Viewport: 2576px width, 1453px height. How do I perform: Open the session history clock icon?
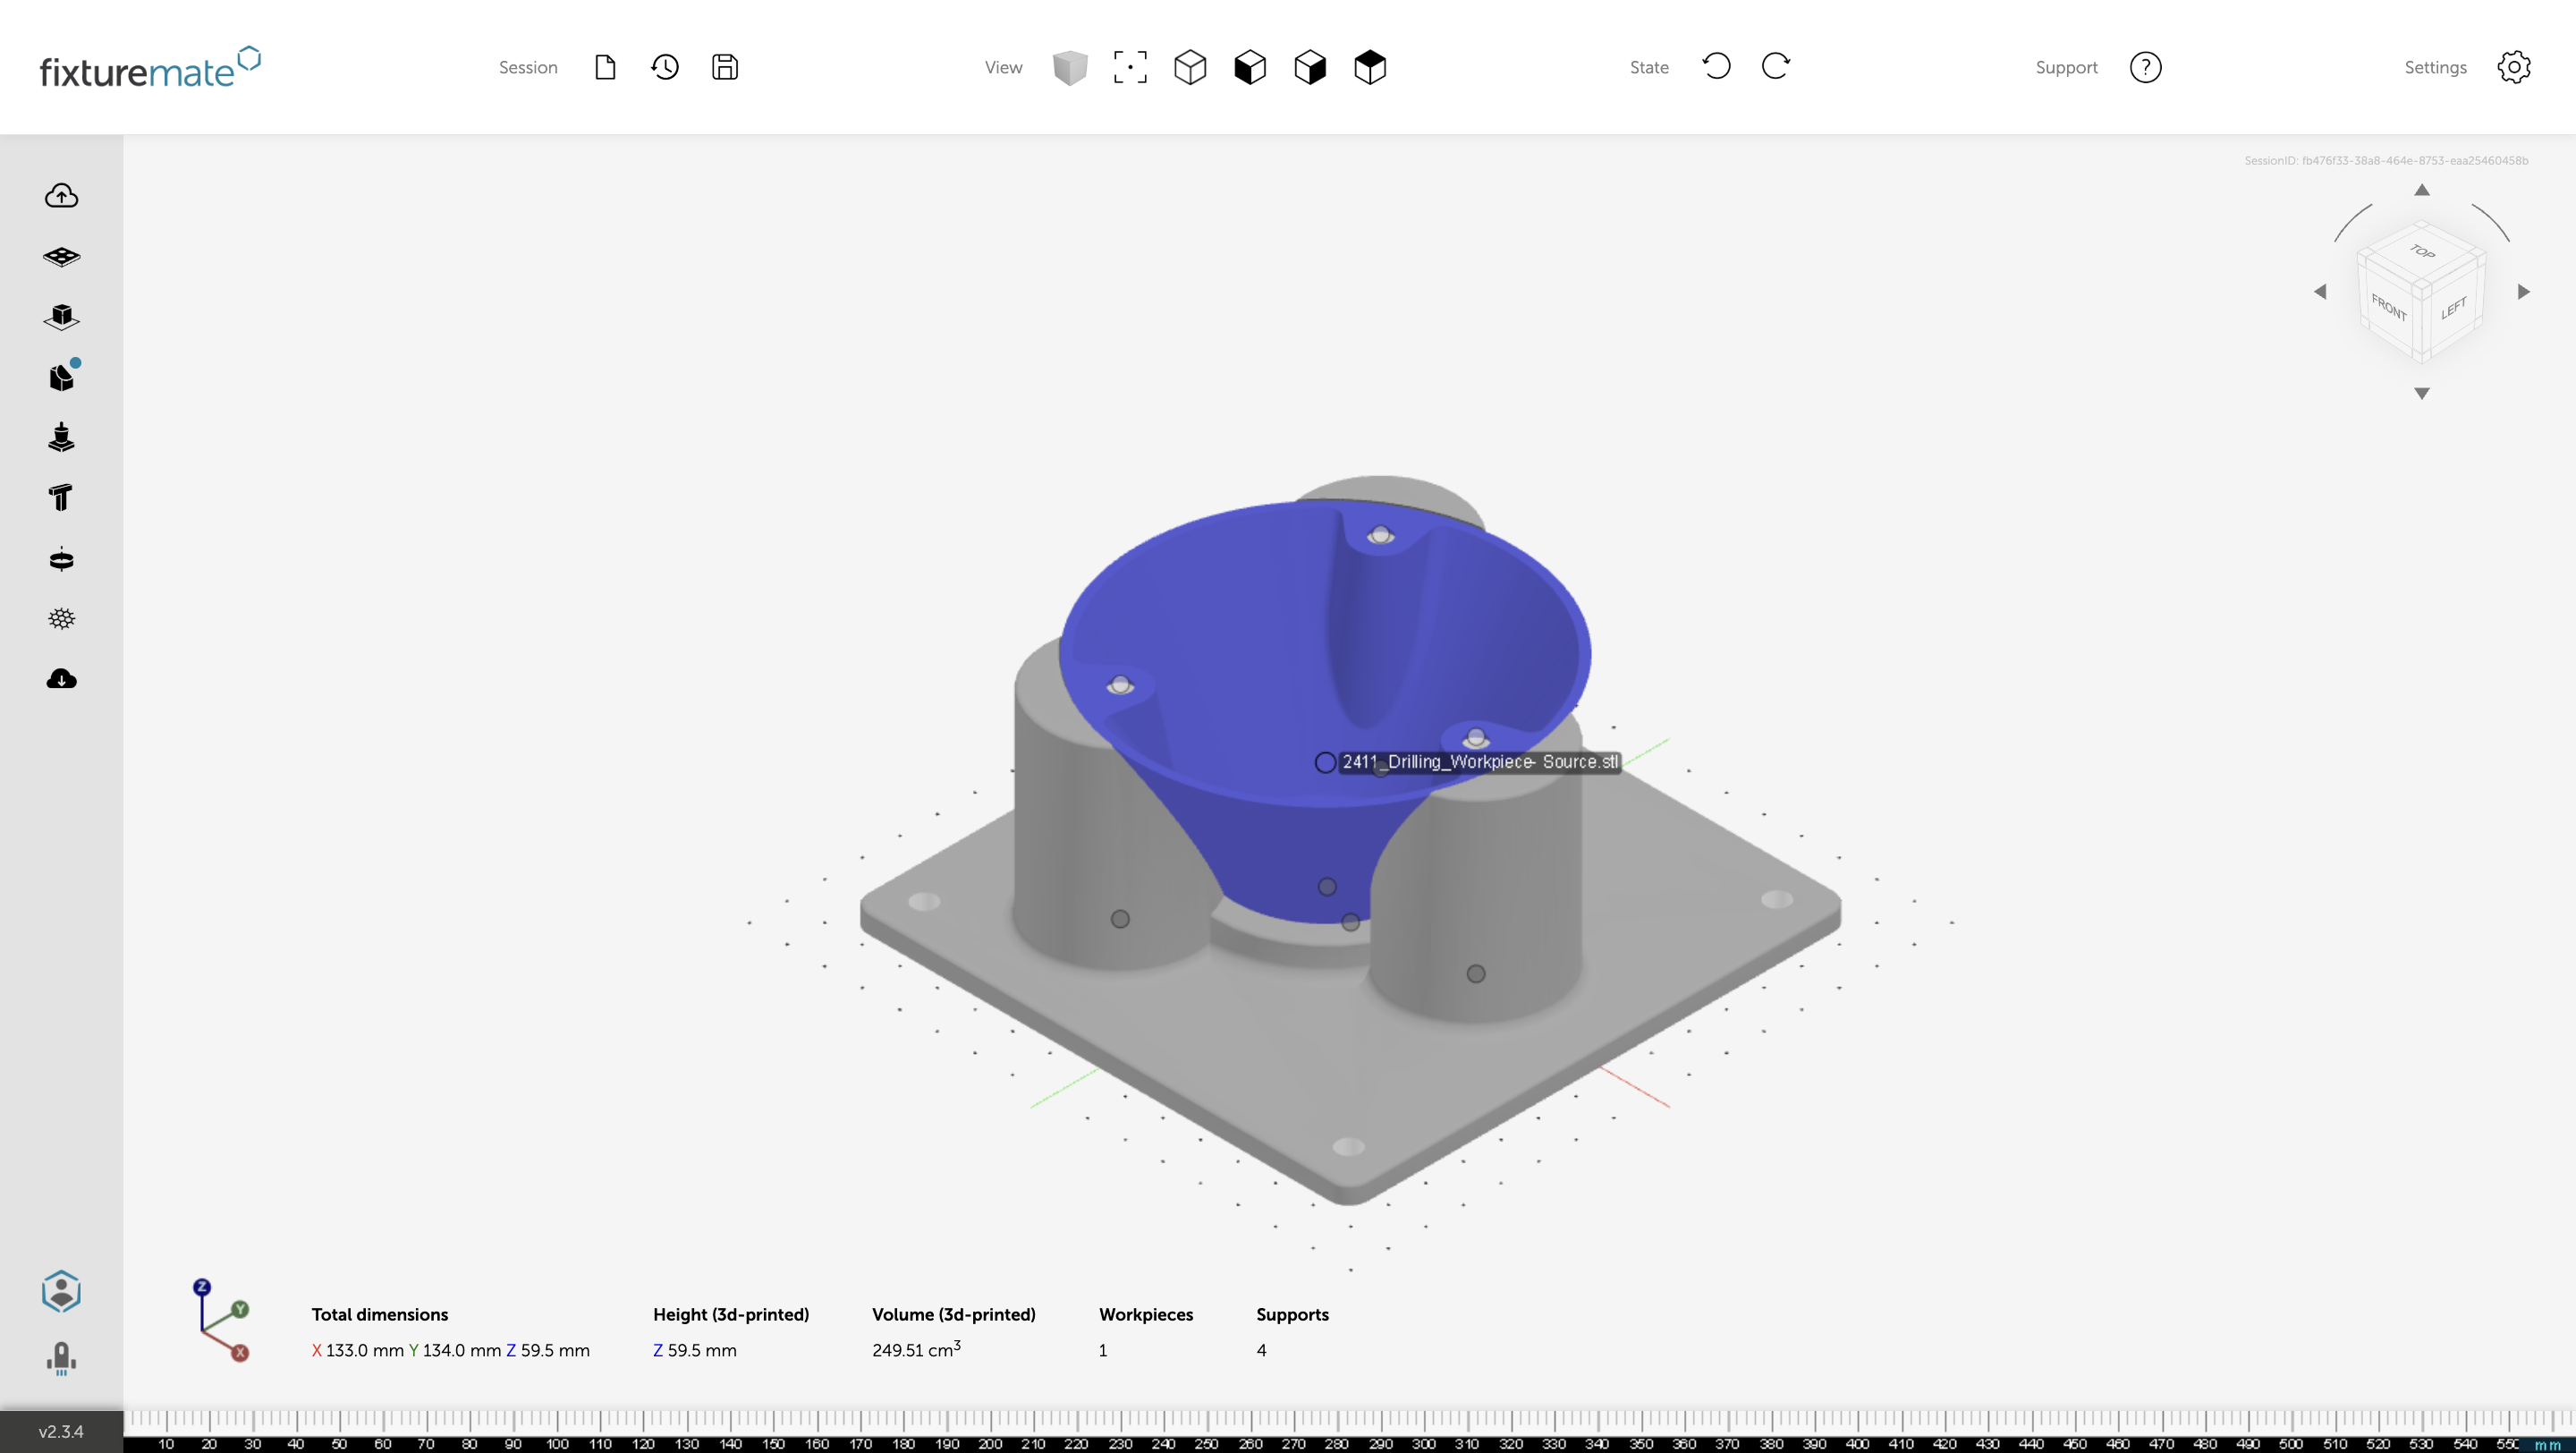coord(665,67)
